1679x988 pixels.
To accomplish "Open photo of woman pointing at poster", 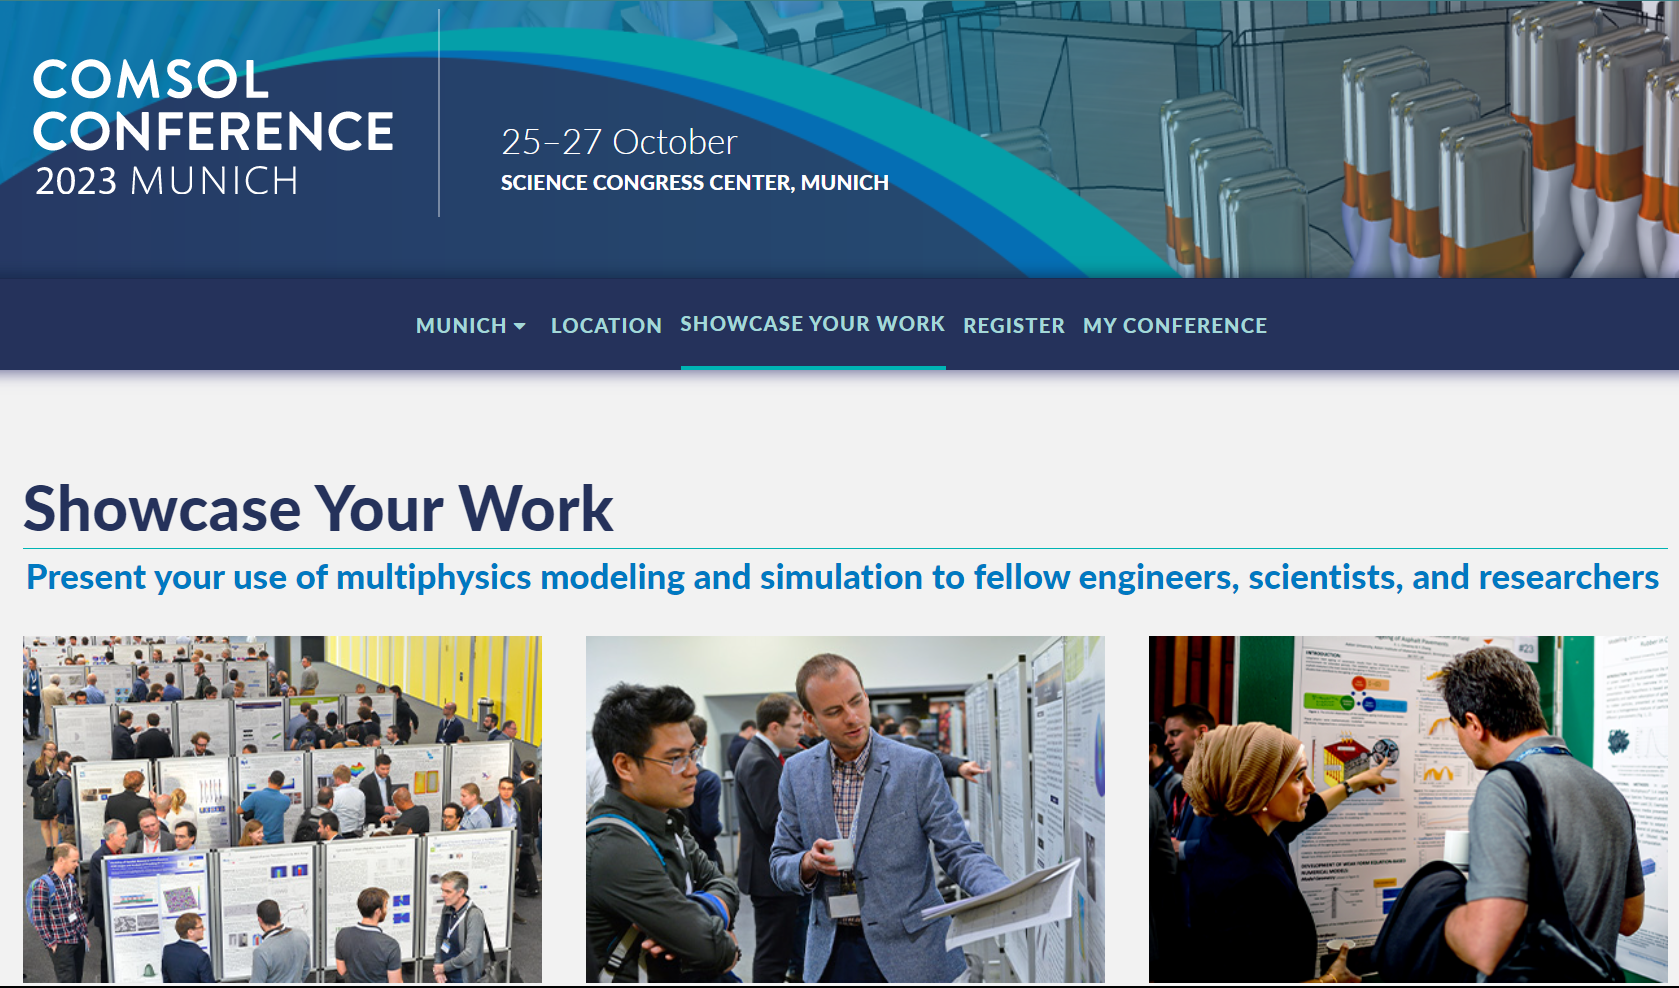I will click(x=1407, y=808).
